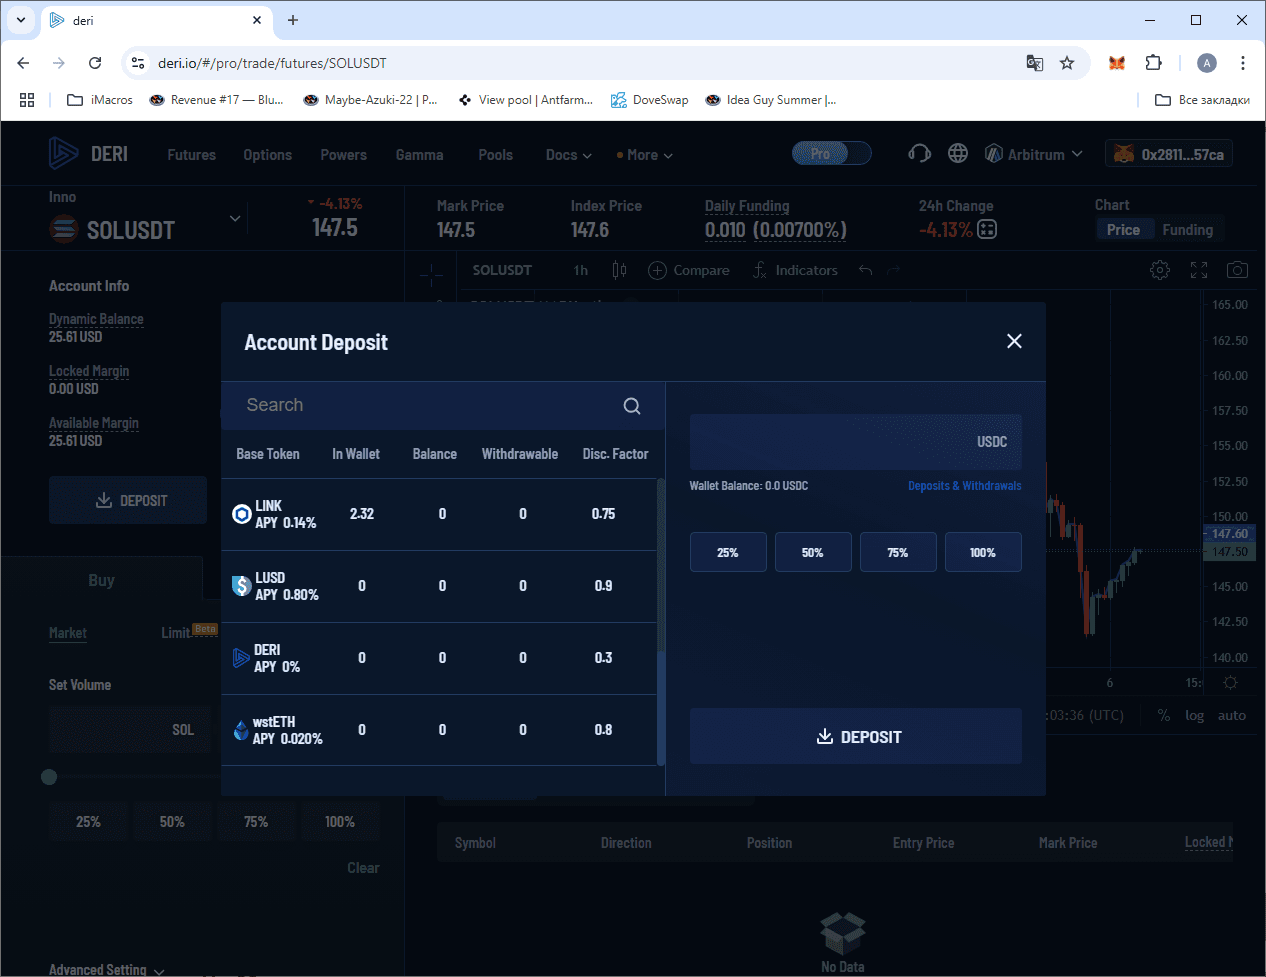Viewport: 1266px width, 977px height.
Task: Toggle percent scale on chart
Action: pyautogui.click(x=1163, y=716)
